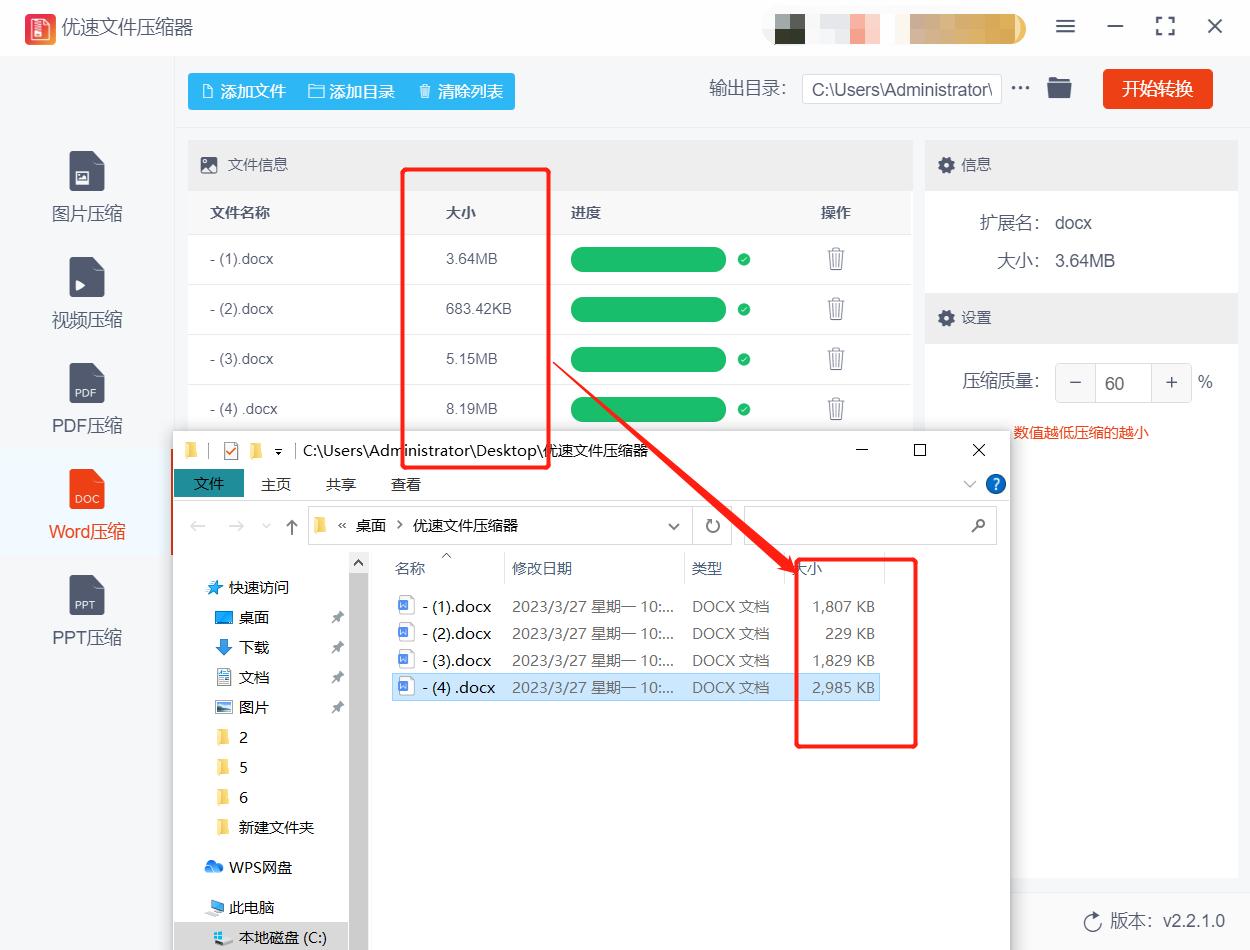
Task: Open the 视频压缩 compression mode
Action: pos(86,293)
